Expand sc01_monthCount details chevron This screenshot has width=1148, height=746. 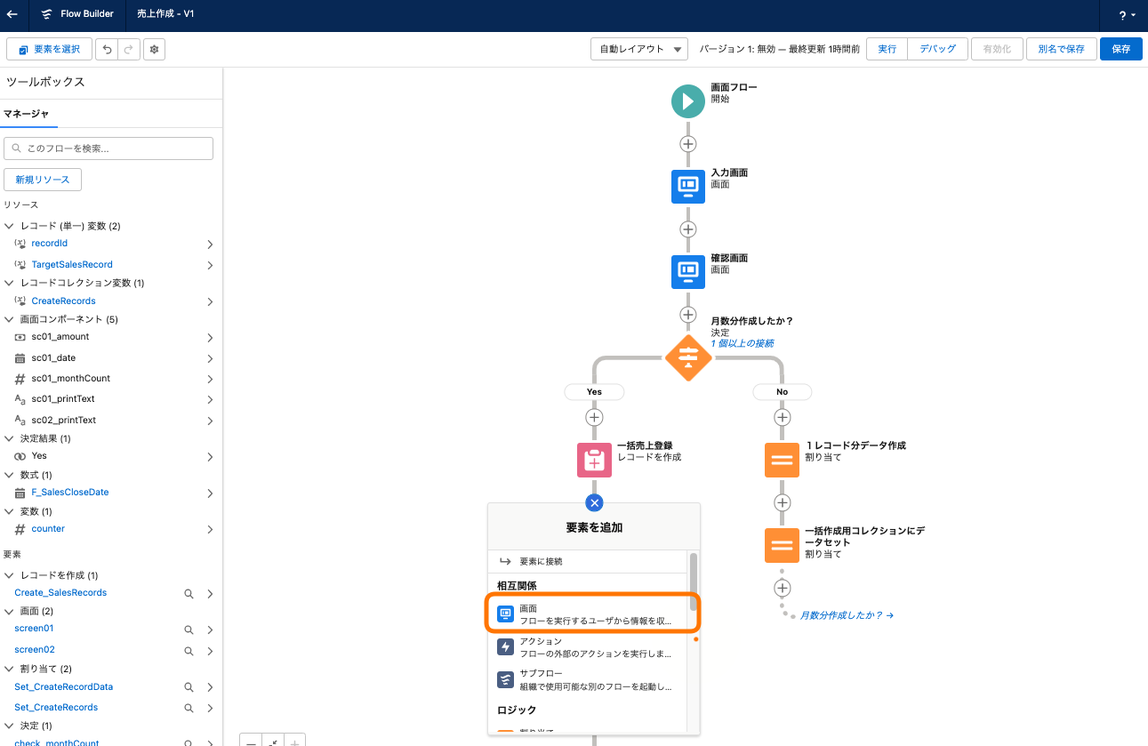[x=210, y=379]
